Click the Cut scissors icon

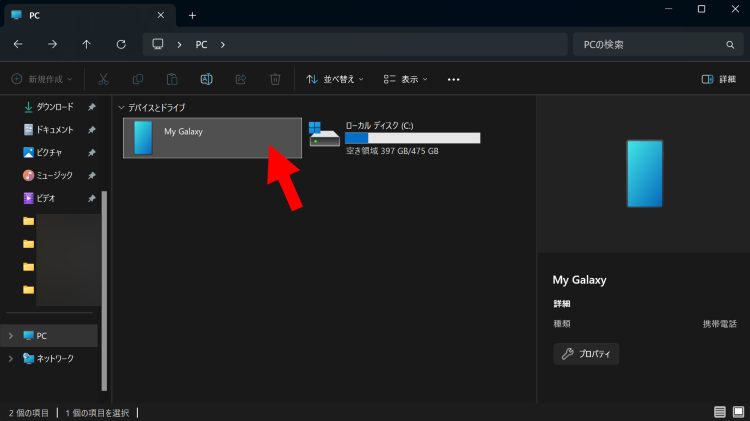tap(103, 79)
